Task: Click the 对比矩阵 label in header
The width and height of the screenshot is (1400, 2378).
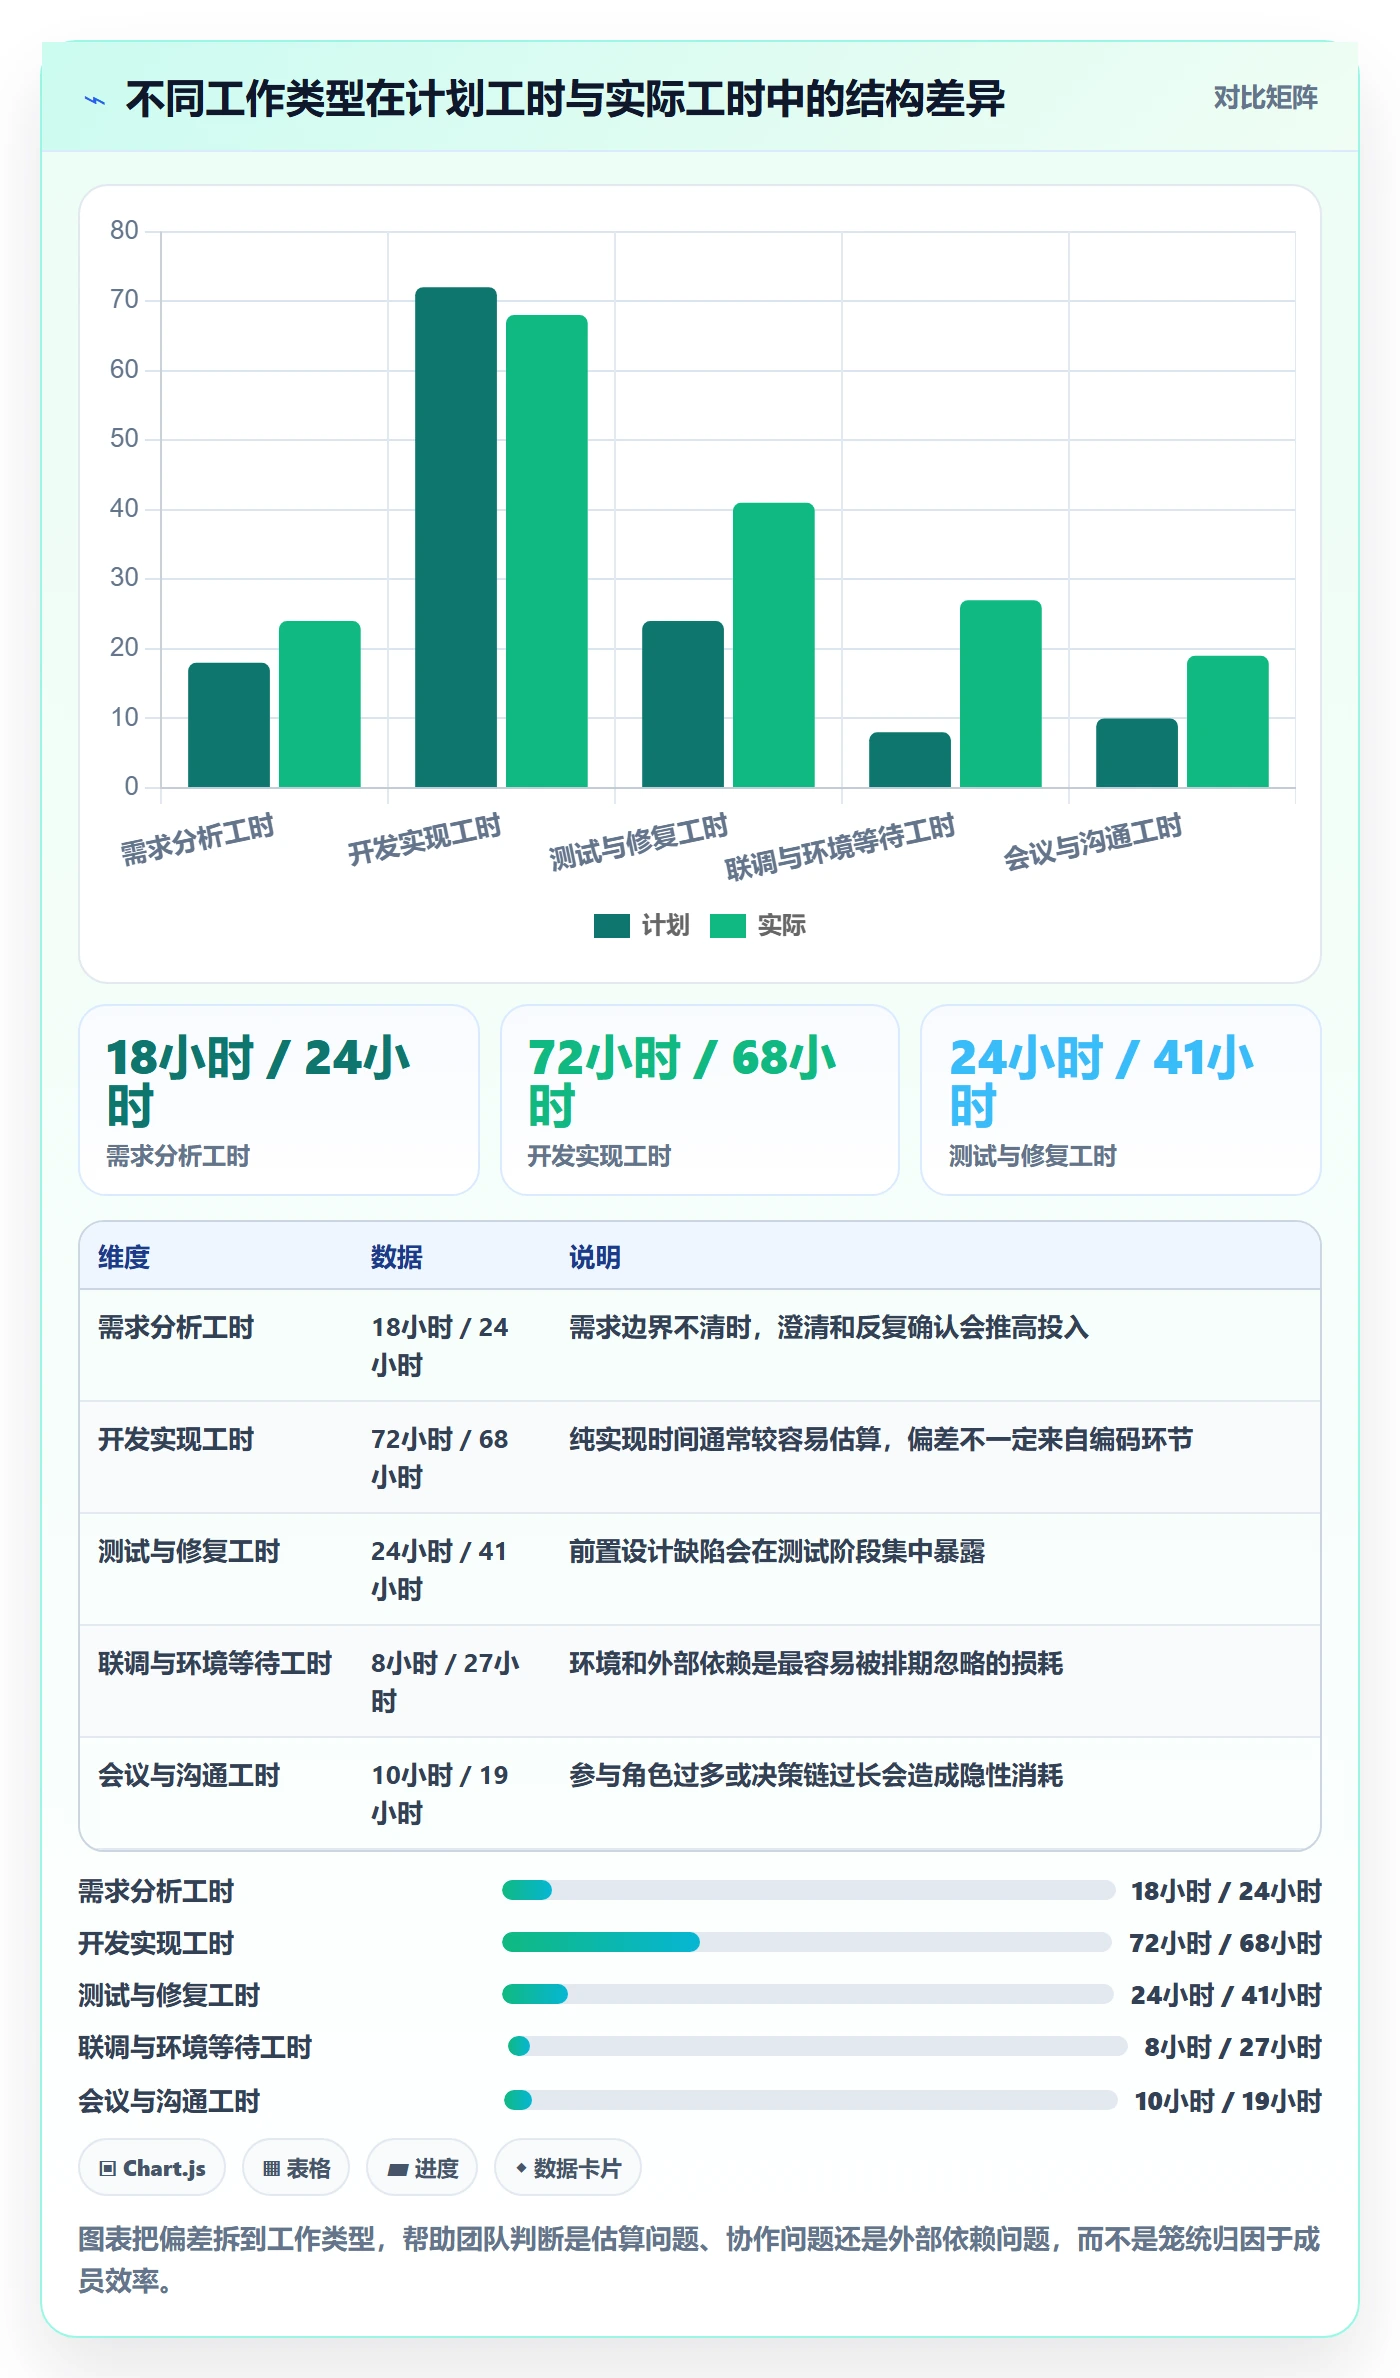Action: point(1265,97)
